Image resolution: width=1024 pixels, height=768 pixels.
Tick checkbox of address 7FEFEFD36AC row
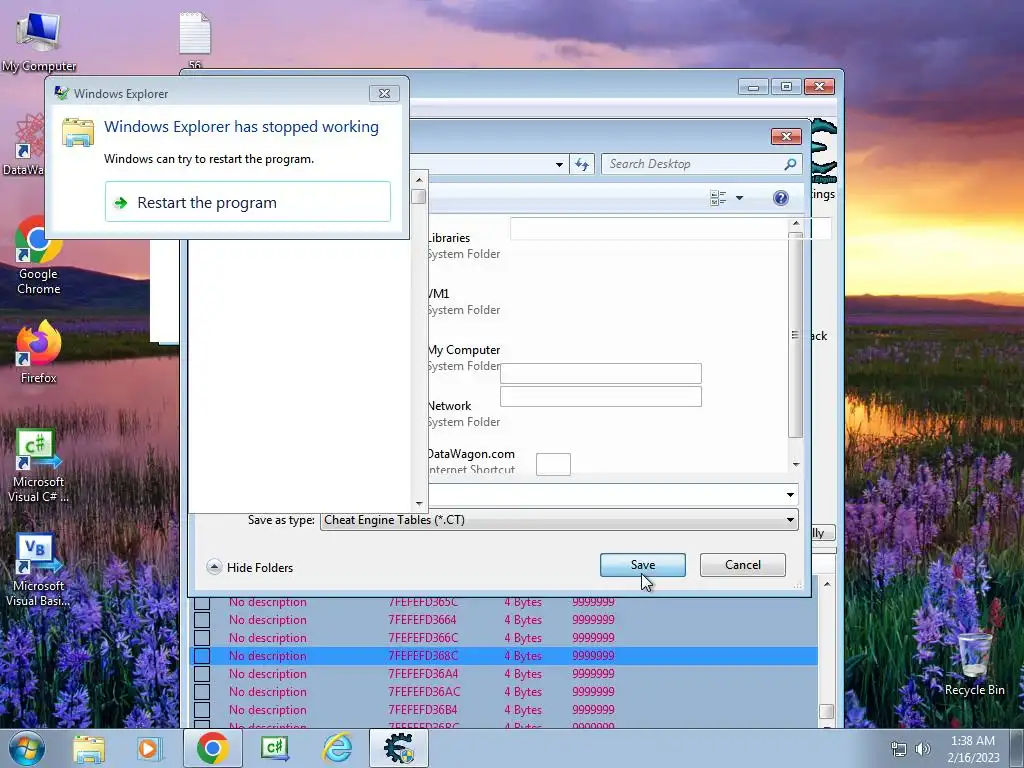coord(202,692)
